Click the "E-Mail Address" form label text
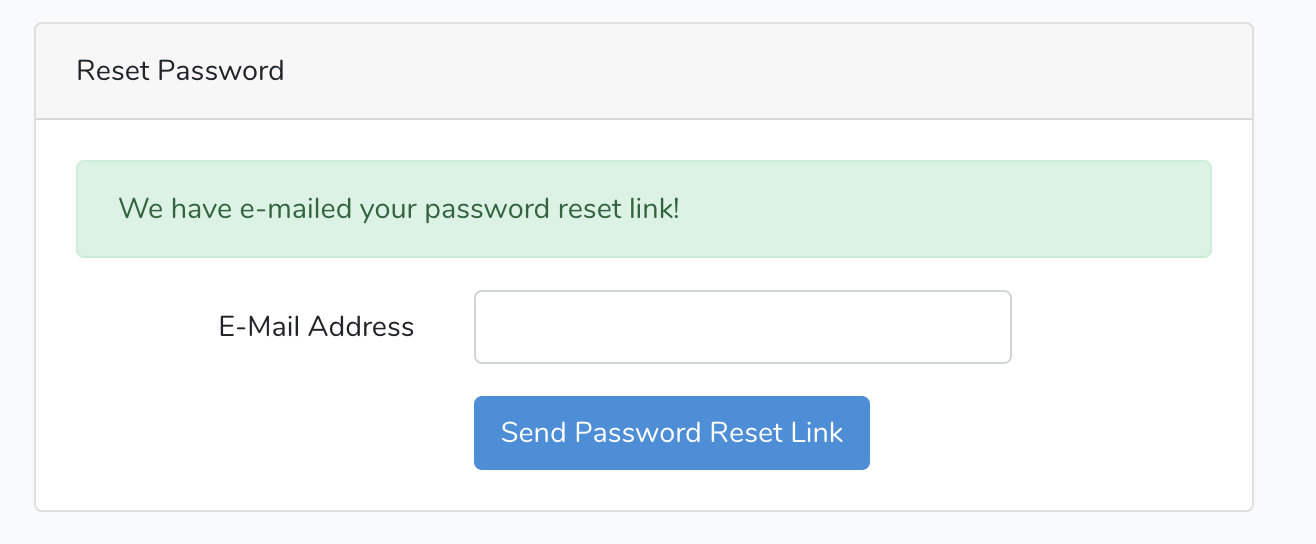Image resolution: width=1316 pixels, height=544 pixels. tap(316, 327)
